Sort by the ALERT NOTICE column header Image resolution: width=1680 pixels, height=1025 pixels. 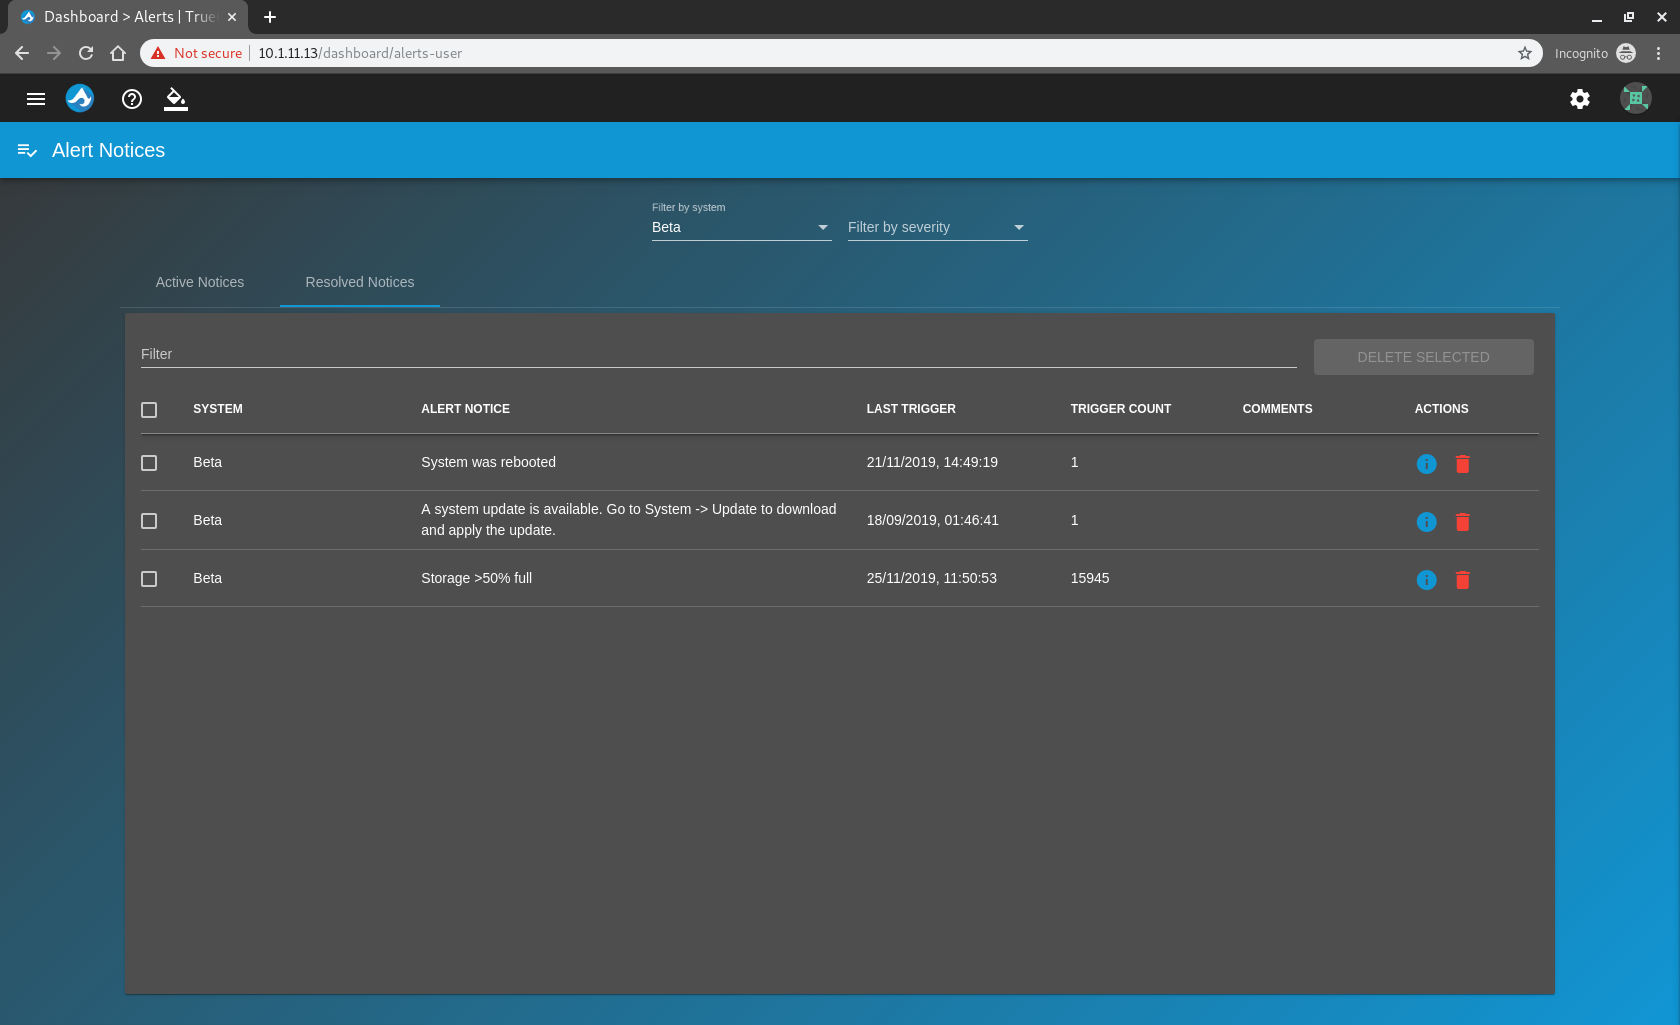click(465, 409)
